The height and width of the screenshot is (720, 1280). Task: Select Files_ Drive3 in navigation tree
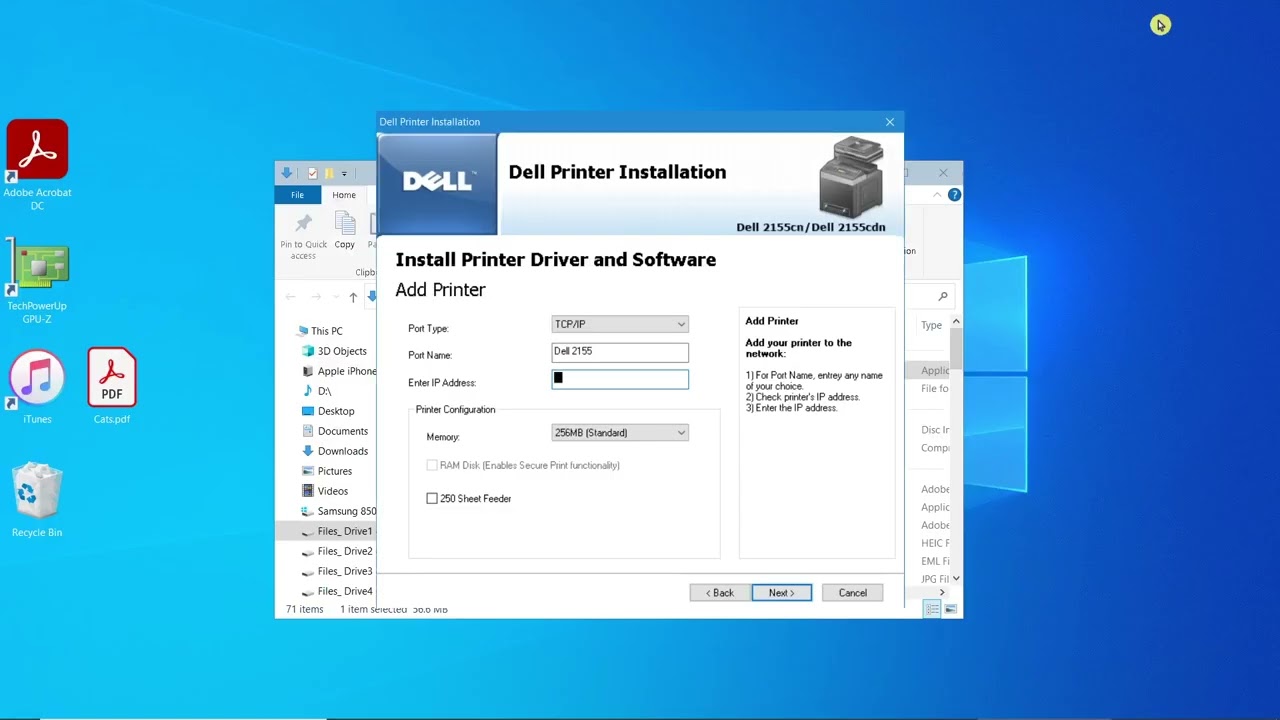(x=337, y=571)
